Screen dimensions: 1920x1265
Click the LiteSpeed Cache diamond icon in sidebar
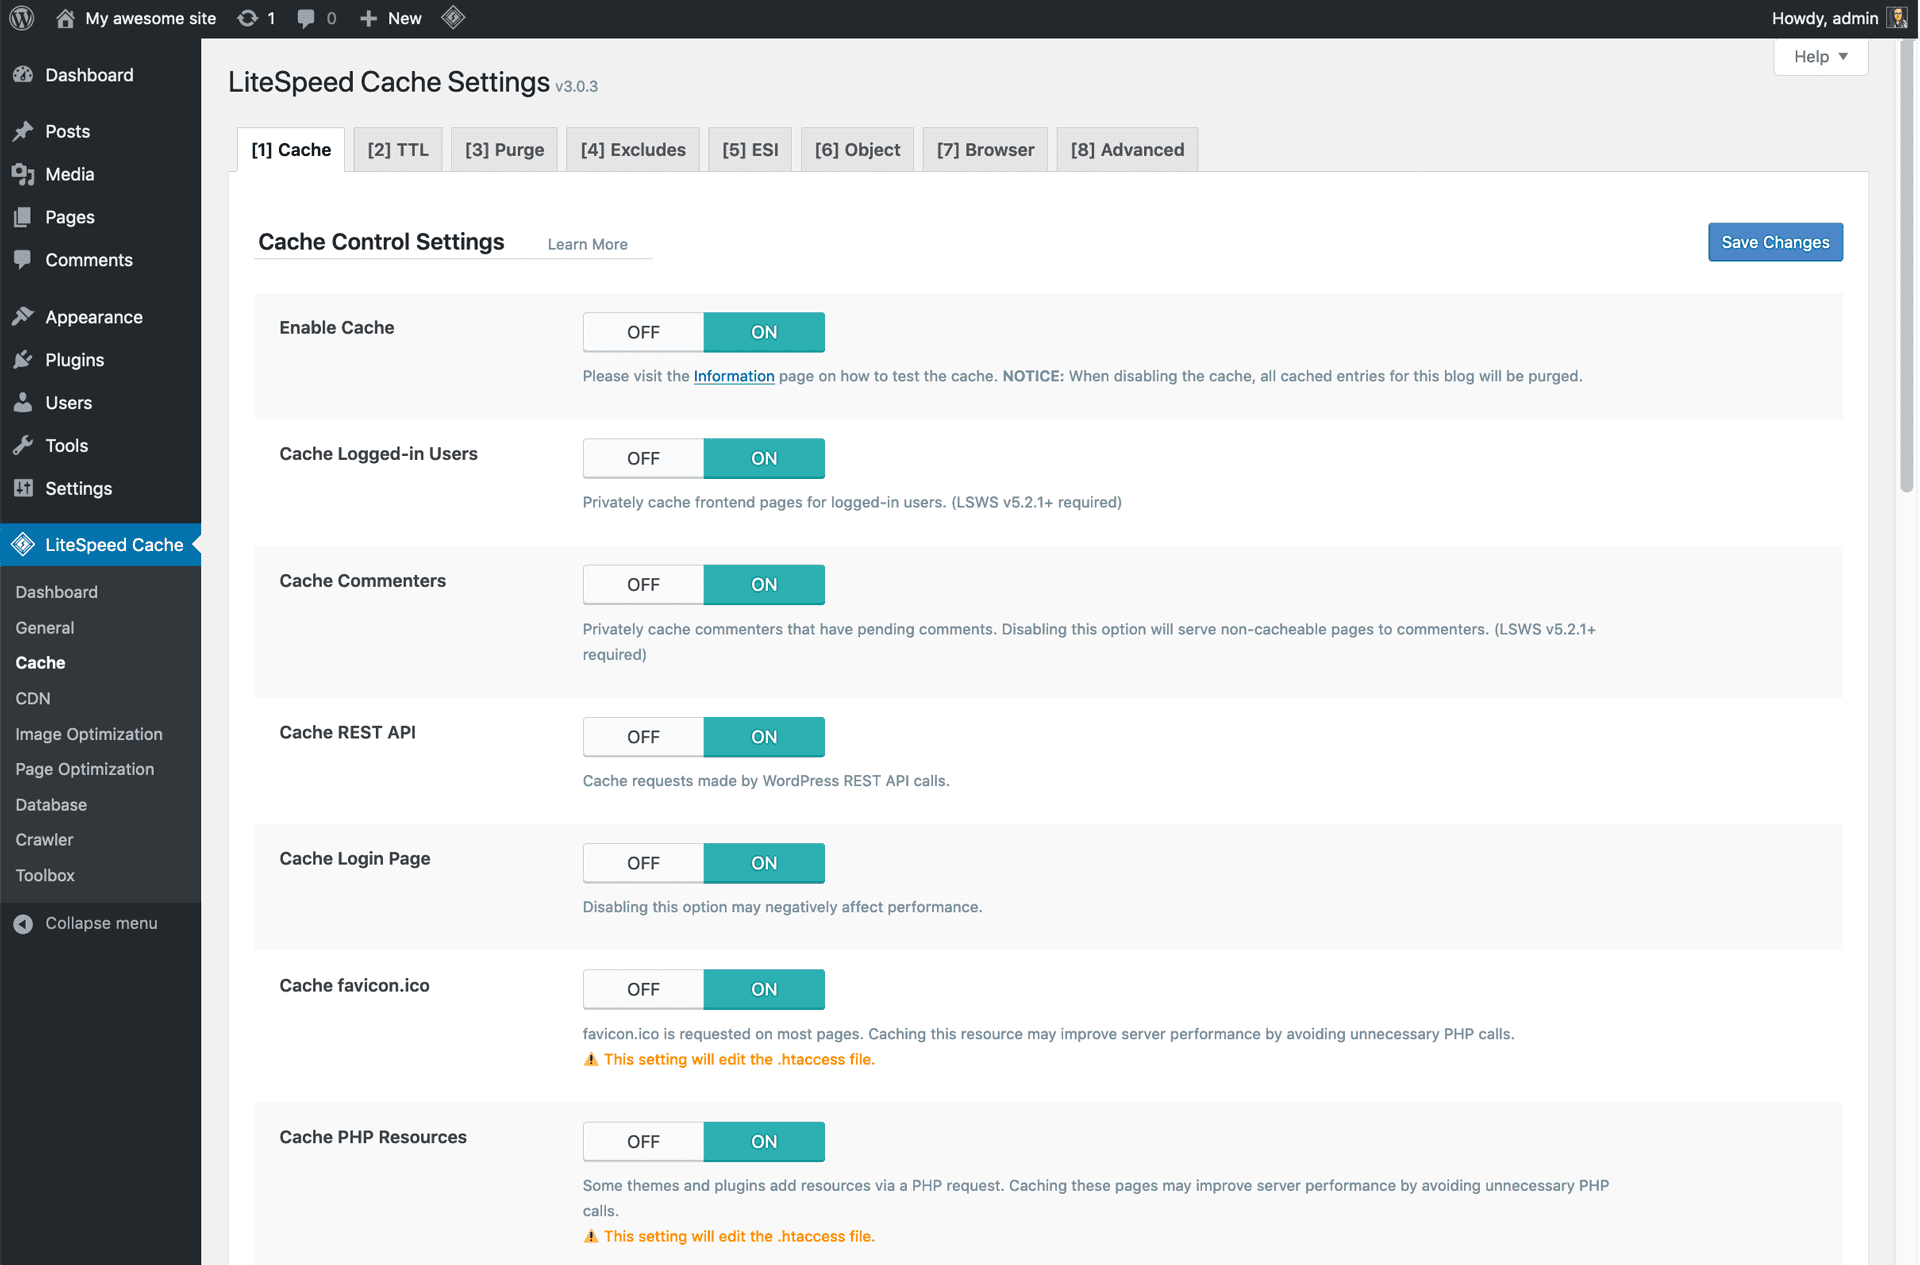click(22, 544)
